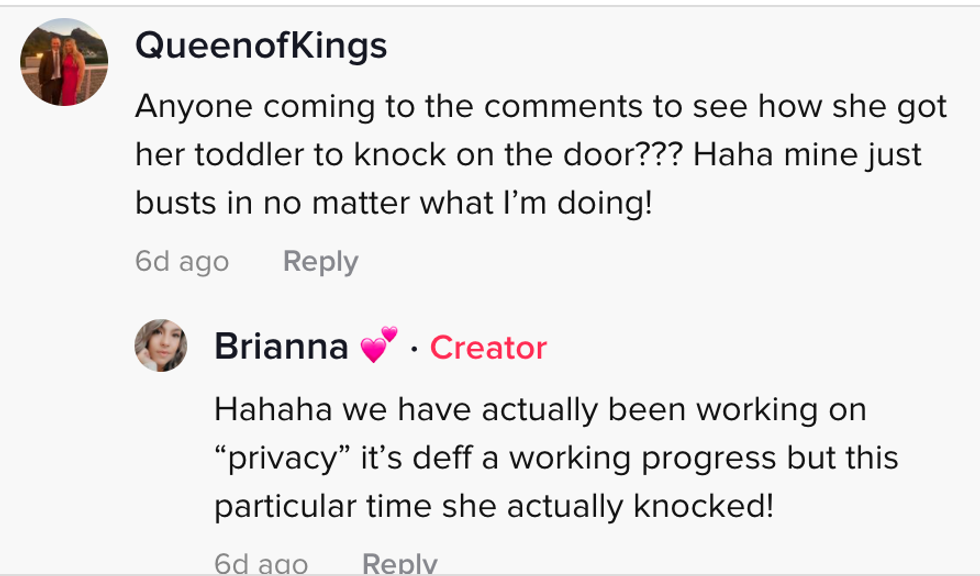
Task: Reply to QueenofKings' comment
Action: (x=320, y=262)
